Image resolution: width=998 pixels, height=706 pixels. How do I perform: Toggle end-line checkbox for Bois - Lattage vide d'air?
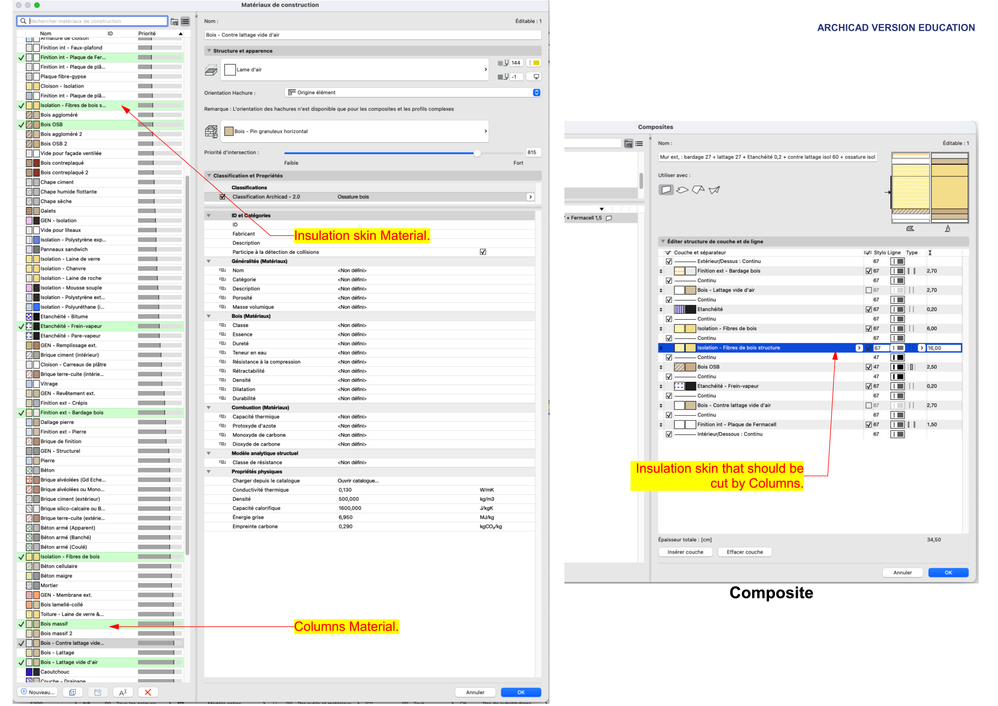(869, 290)
